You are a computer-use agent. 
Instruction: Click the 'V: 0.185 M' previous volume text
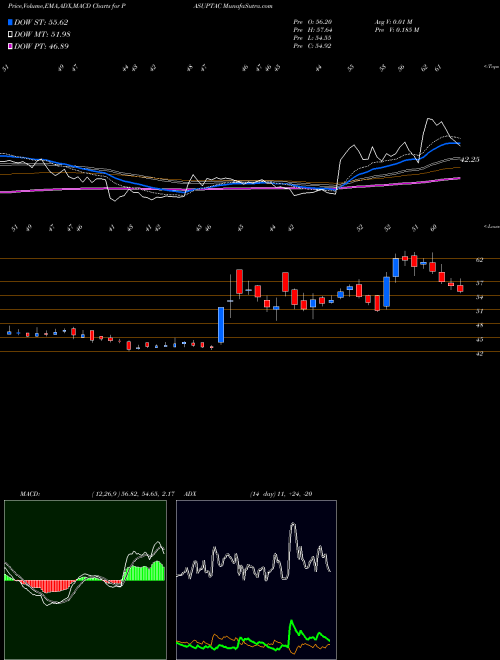point(405,30)
